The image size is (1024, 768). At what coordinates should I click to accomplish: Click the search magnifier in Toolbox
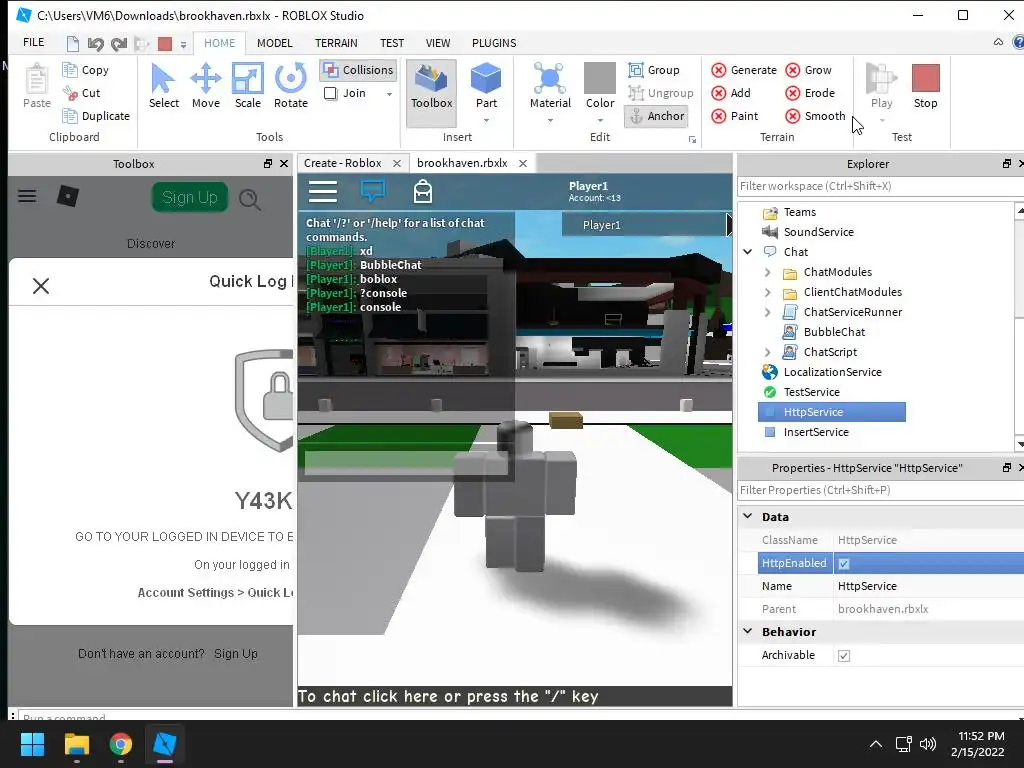coord(249,199)
